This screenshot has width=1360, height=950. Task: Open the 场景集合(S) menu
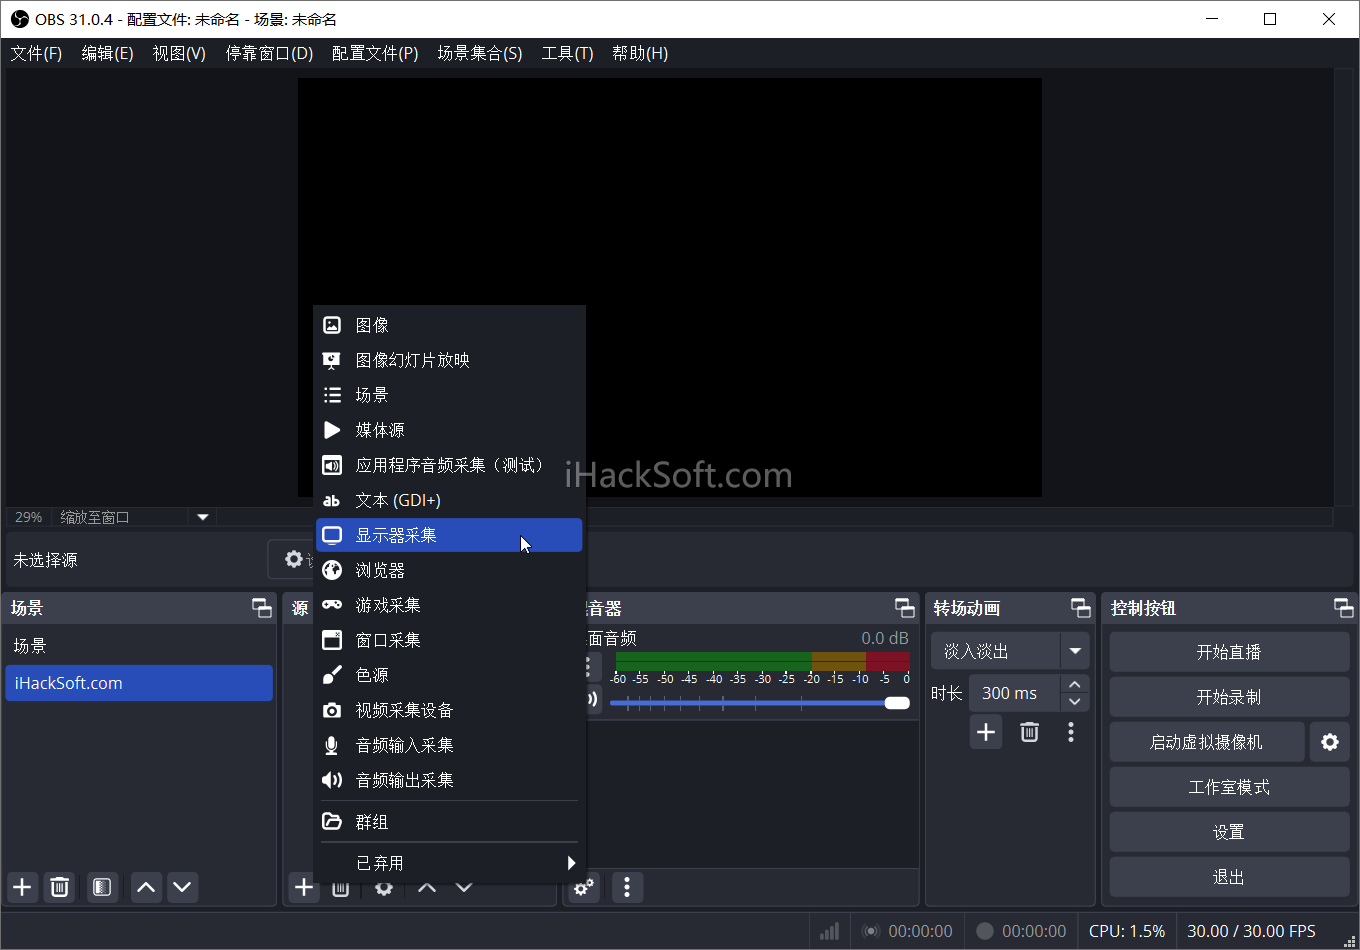480,53
